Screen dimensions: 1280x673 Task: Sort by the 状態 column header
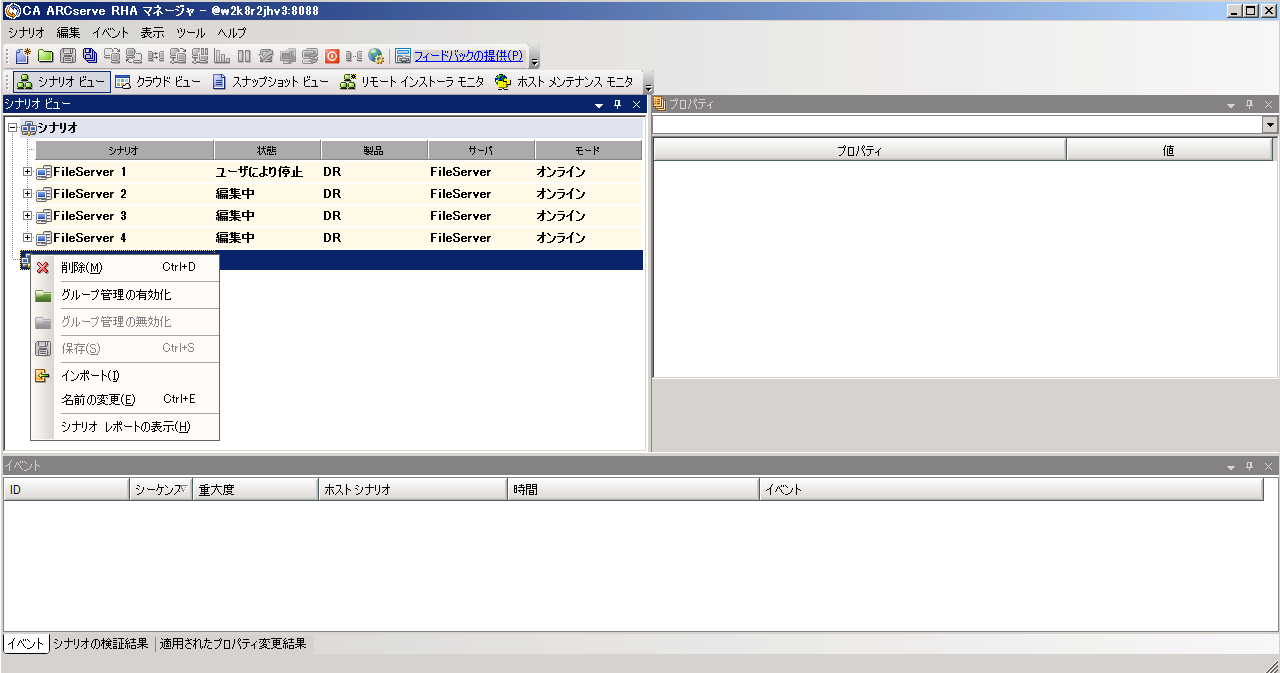(x=267, y=150)
